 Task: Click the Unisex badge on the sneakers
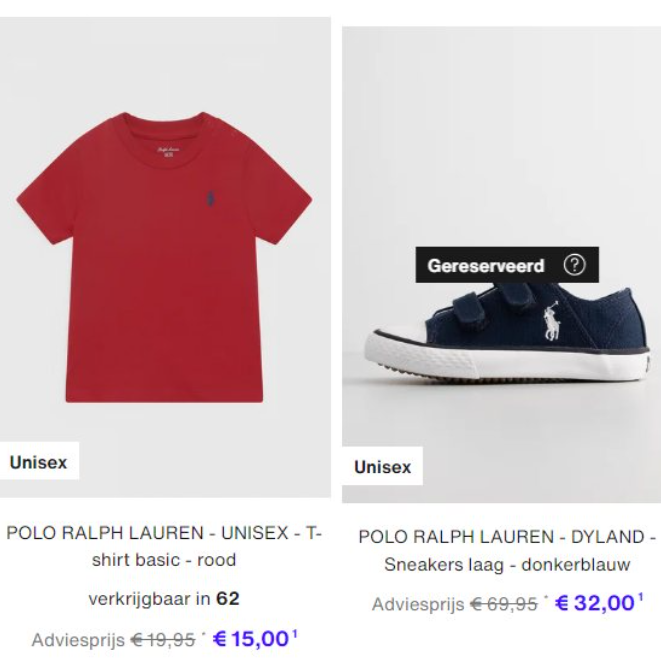(382, 467)
